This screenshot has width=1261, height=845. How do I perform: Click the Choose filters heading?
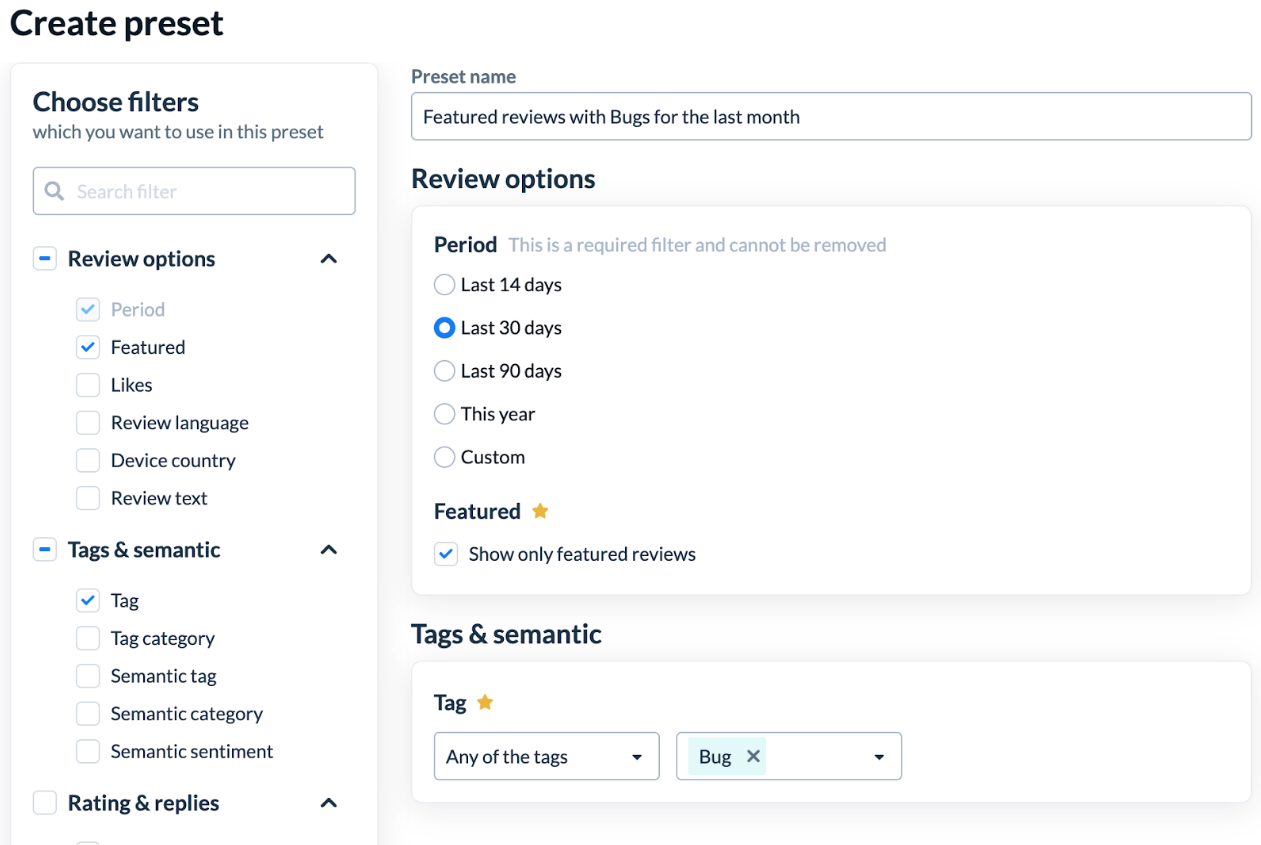tap(116, 102)
